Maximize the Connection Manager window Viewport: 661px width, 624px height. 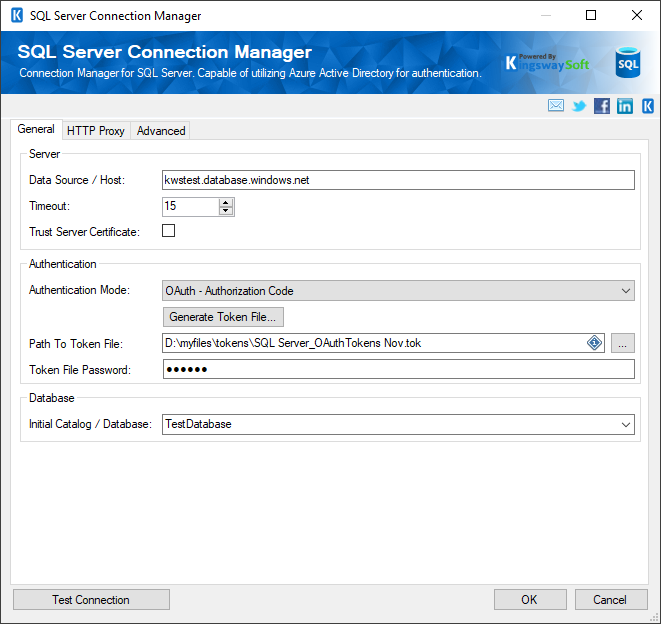[x=591, y=16]
